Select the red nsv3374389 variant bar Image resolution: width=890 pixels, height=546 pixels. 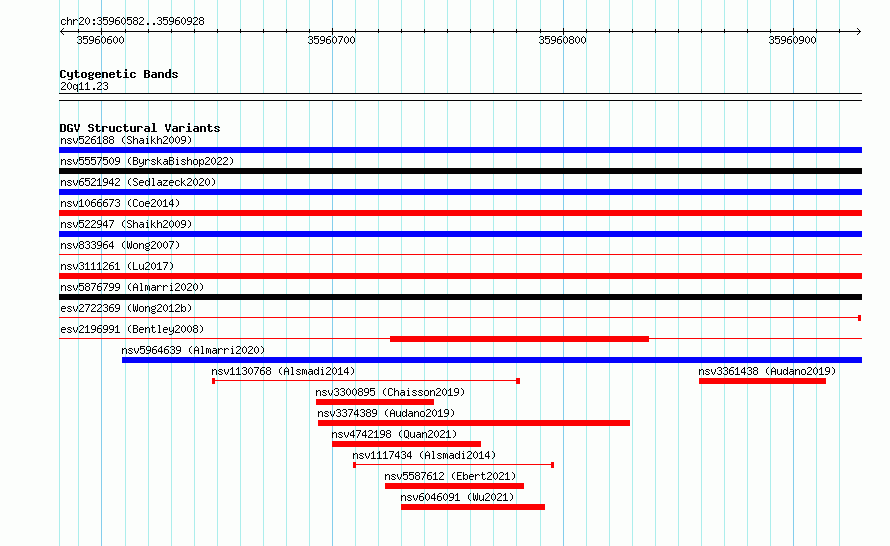[474, 423]
